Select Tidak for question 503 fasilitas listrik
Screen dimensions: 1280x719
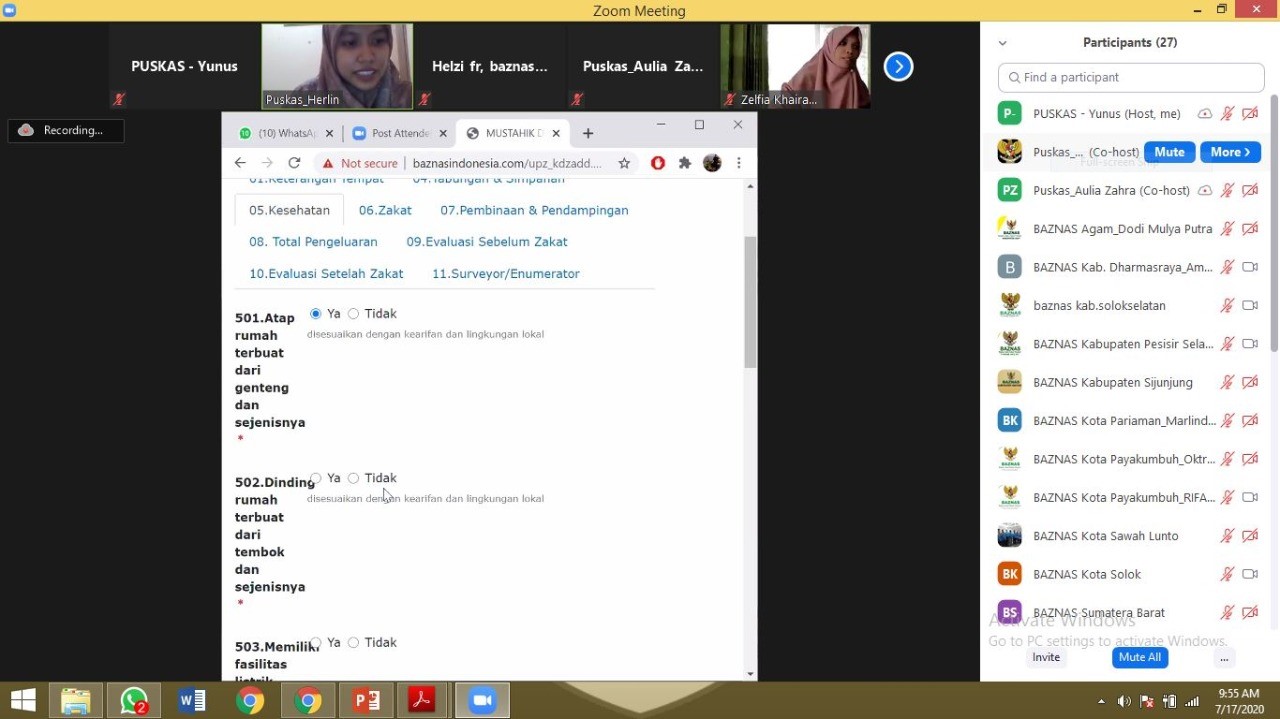pos(354,643)
